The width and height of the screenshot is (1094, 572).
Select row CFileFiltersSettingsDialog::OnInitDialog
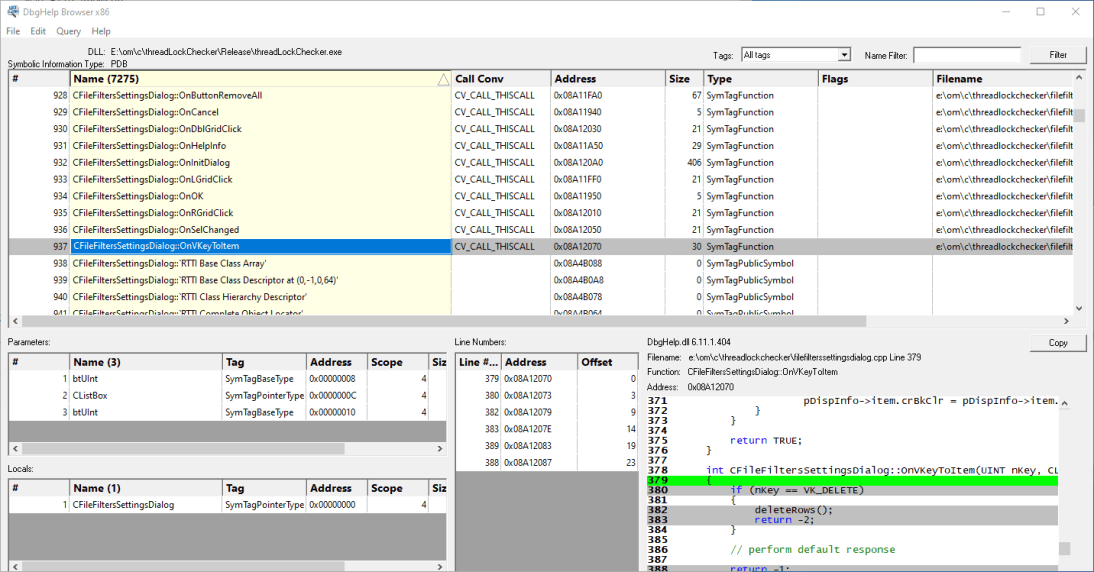(541, 163)
